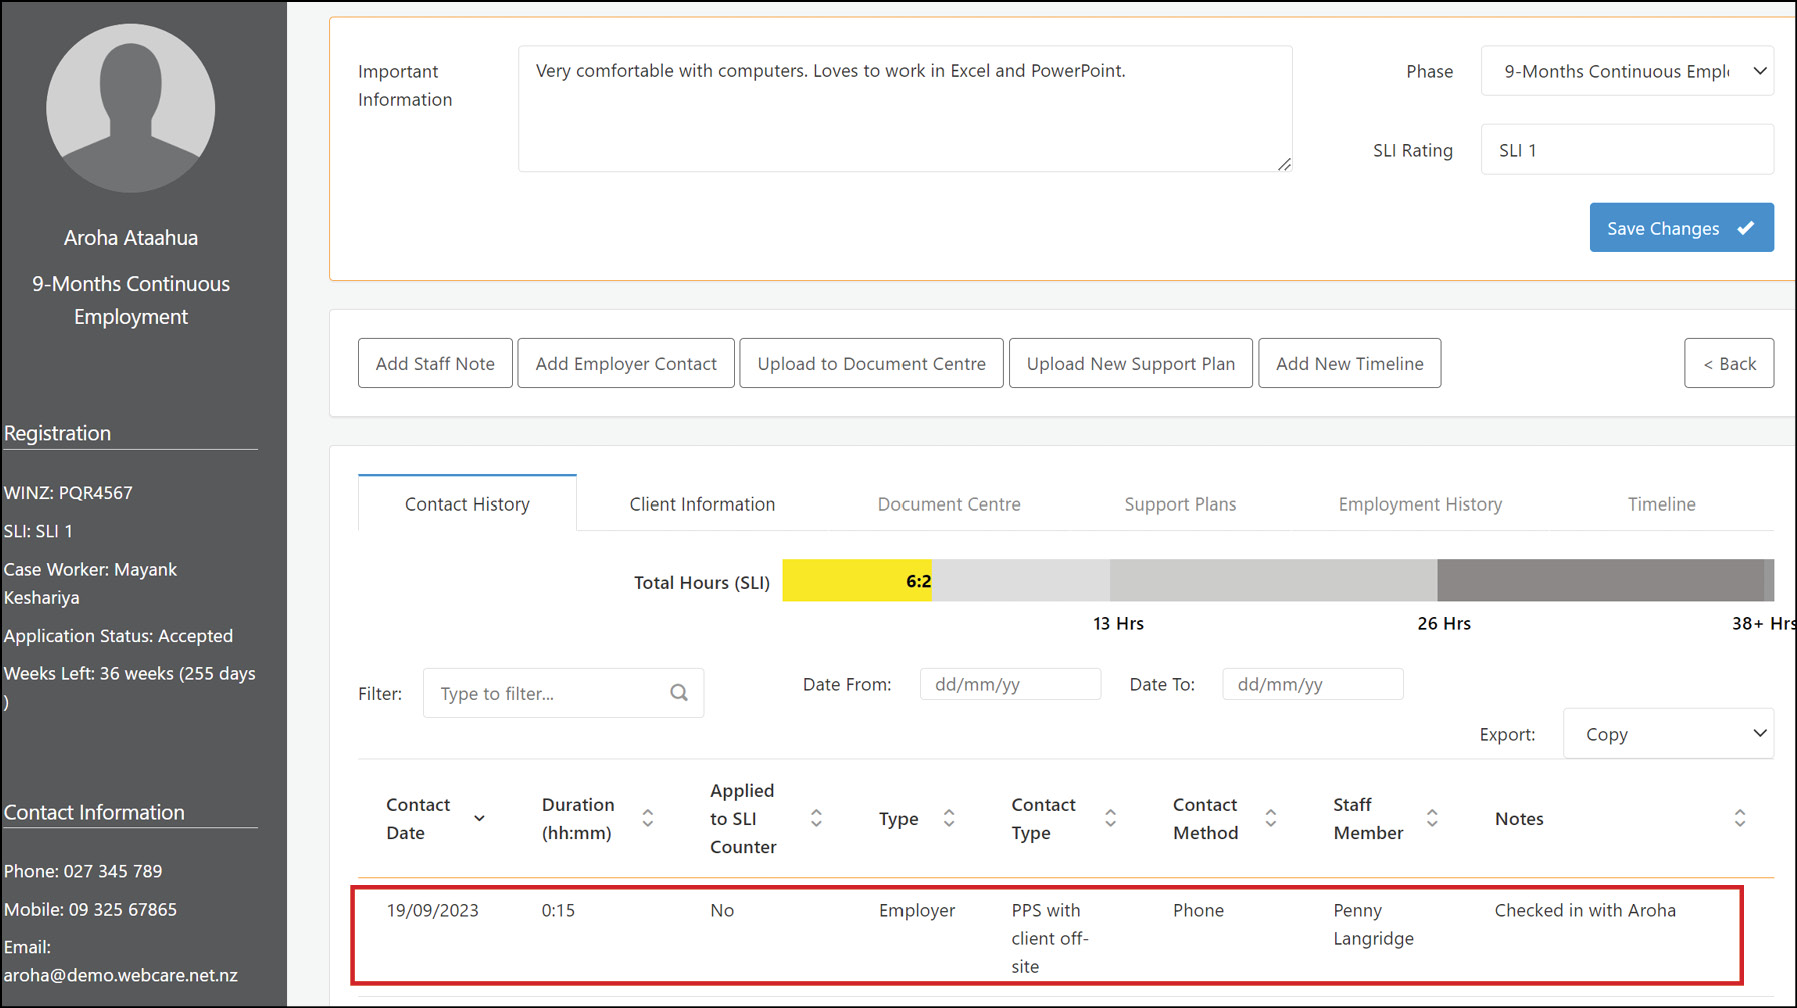The height and width of the screenshot is (1008, 1797).
Task: Click the Back button
Action: tap(1729, 363)
